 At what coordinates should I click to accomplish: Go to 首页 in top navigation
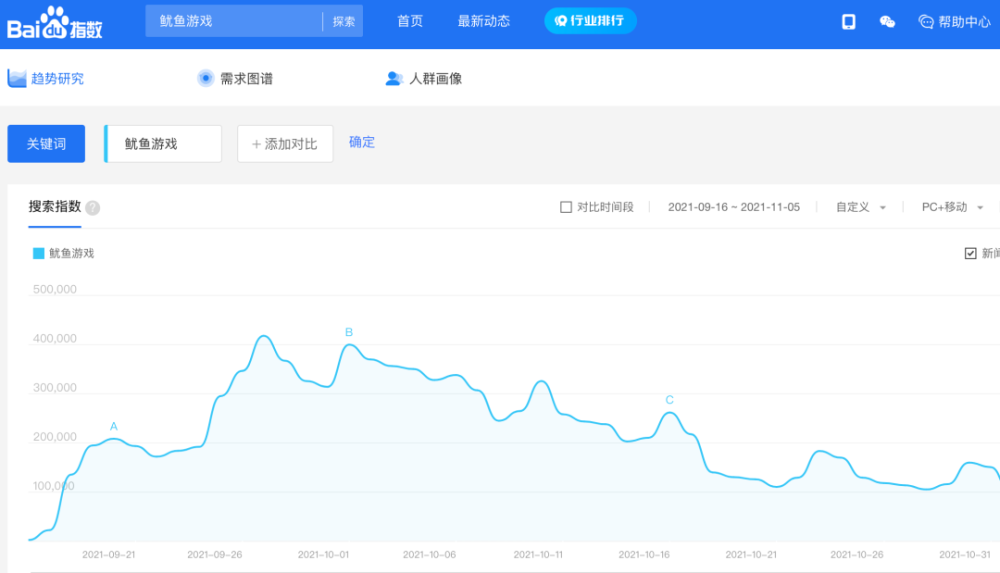410,21
